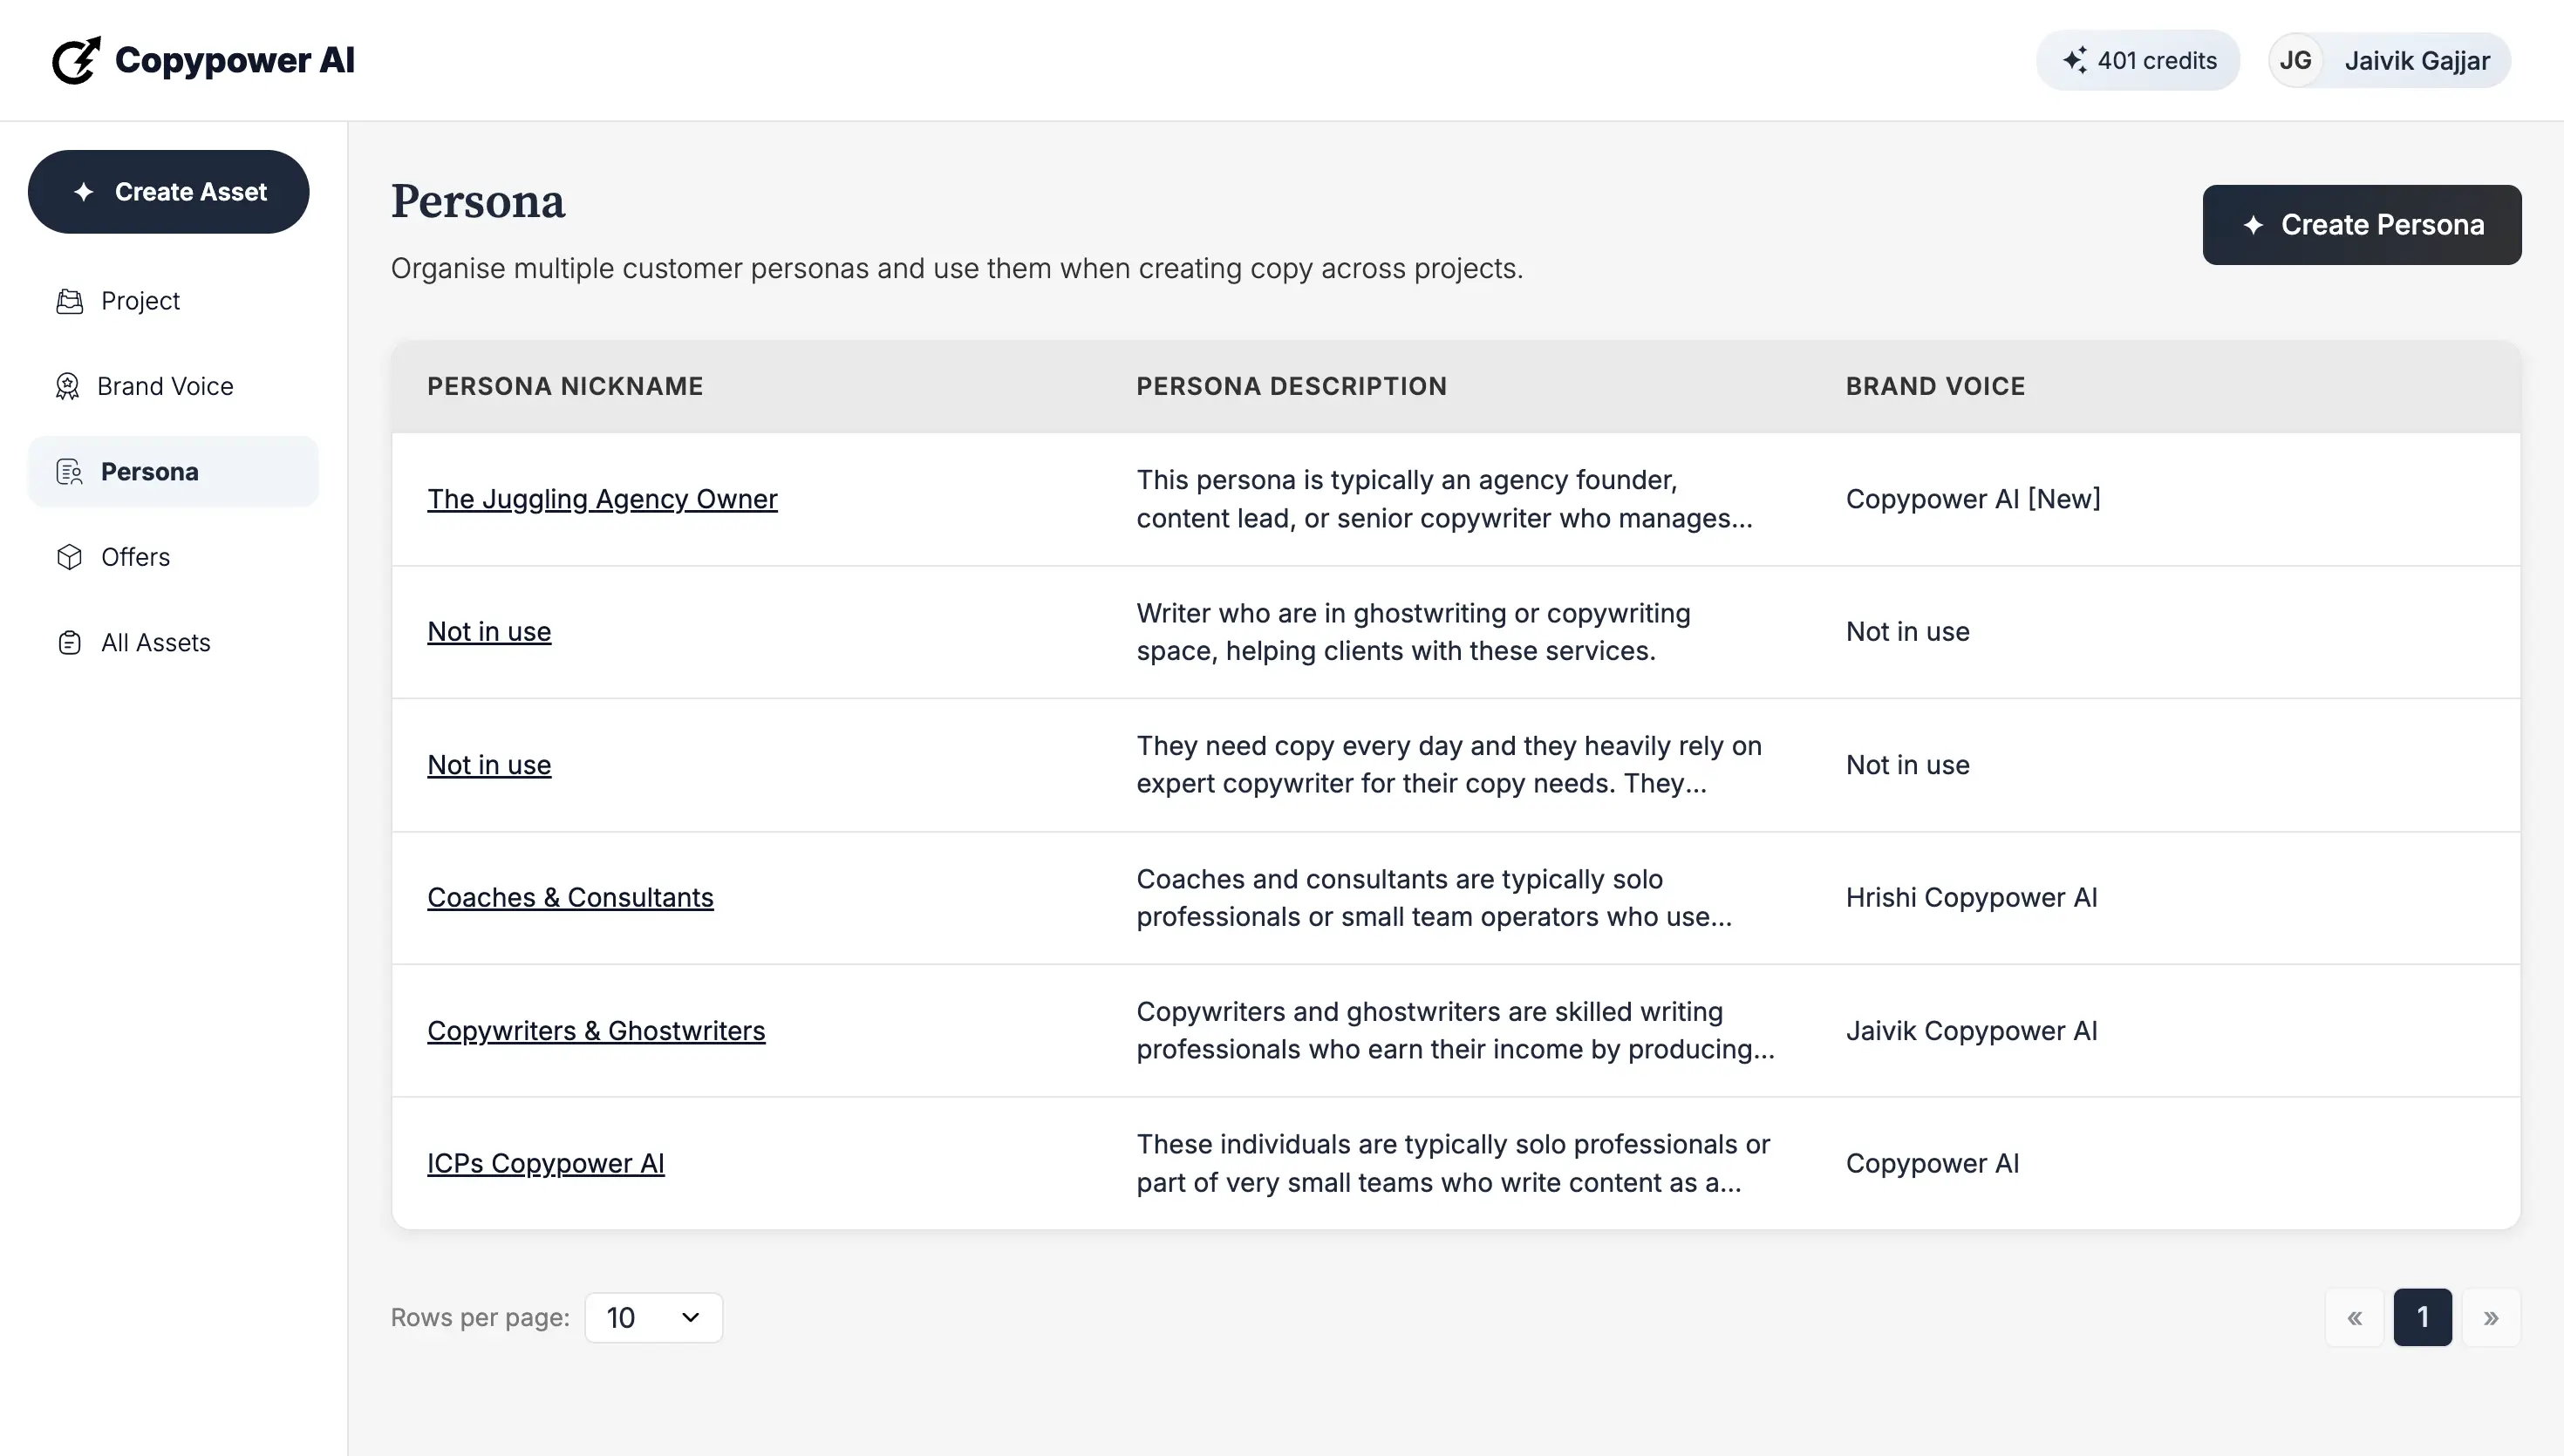Open The Juggling Agency Owner persona
The image size is (2564, 1456).
(x=602, y=499)
